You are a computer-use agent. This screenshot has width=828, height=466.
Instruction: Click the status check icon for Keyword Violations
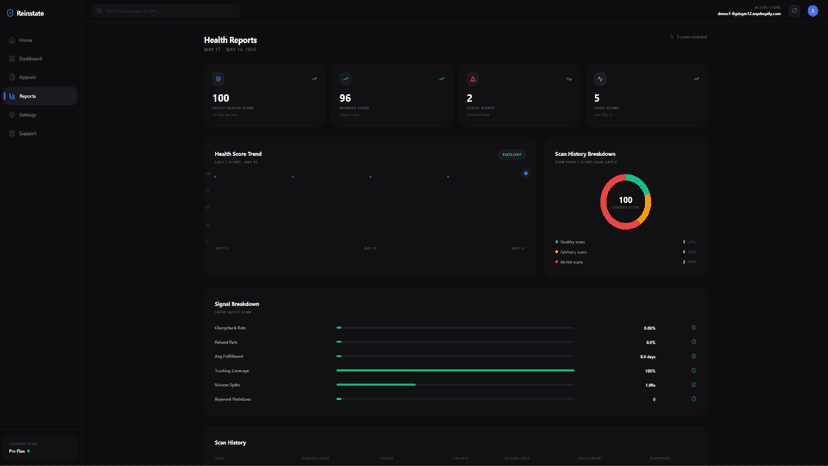694,399
